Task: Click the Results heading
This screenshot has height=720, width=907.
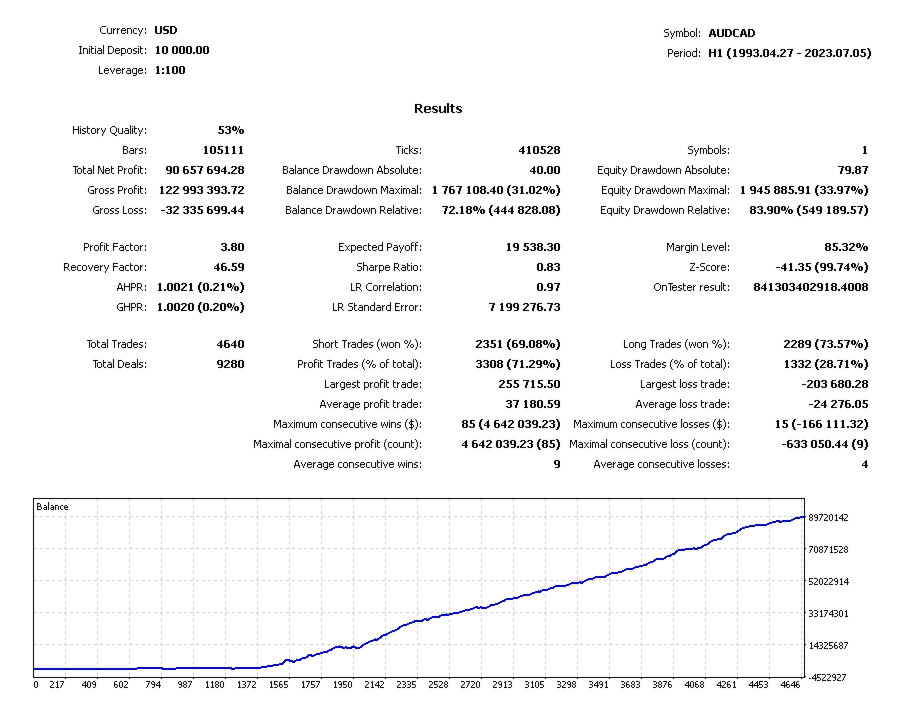Action: point(438,109)
